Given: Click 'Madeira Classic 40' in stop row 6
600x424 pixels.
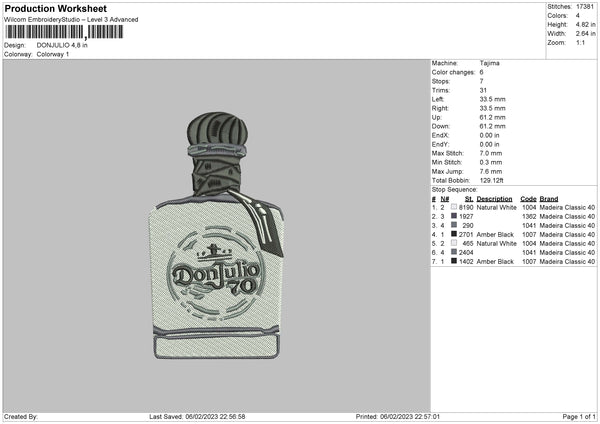Looking at the screenshot, I should (567, 253).
